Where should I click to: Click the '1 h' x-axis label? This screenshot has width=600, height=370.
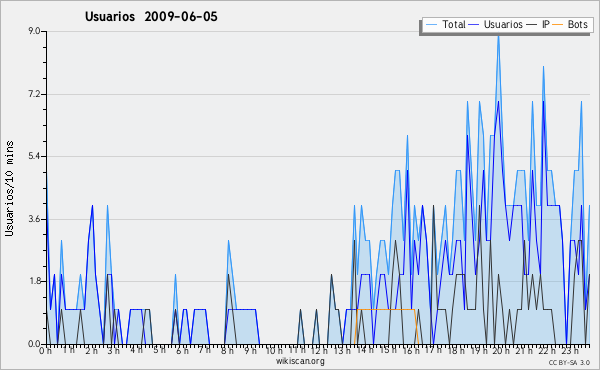(69, 350)
